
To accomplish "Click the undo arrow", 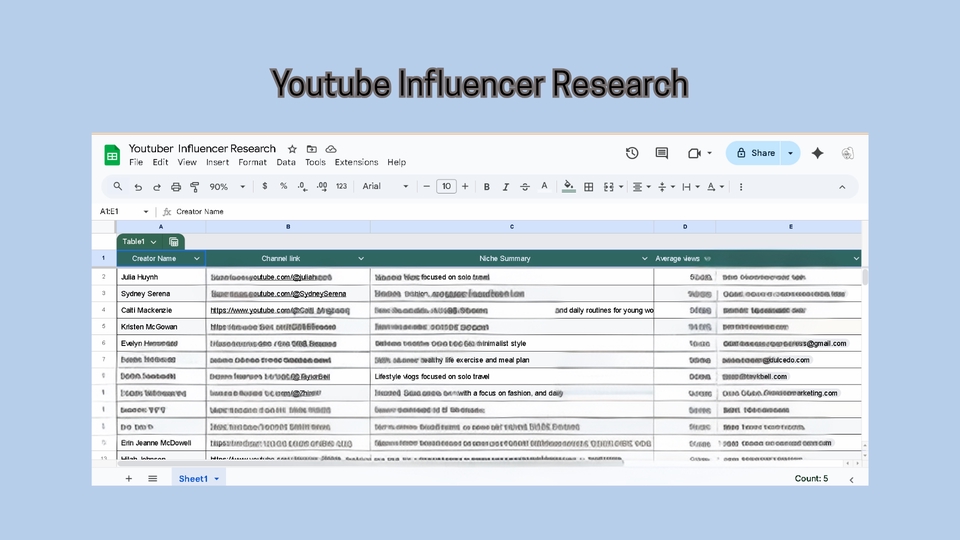I will tap(138, 187).
